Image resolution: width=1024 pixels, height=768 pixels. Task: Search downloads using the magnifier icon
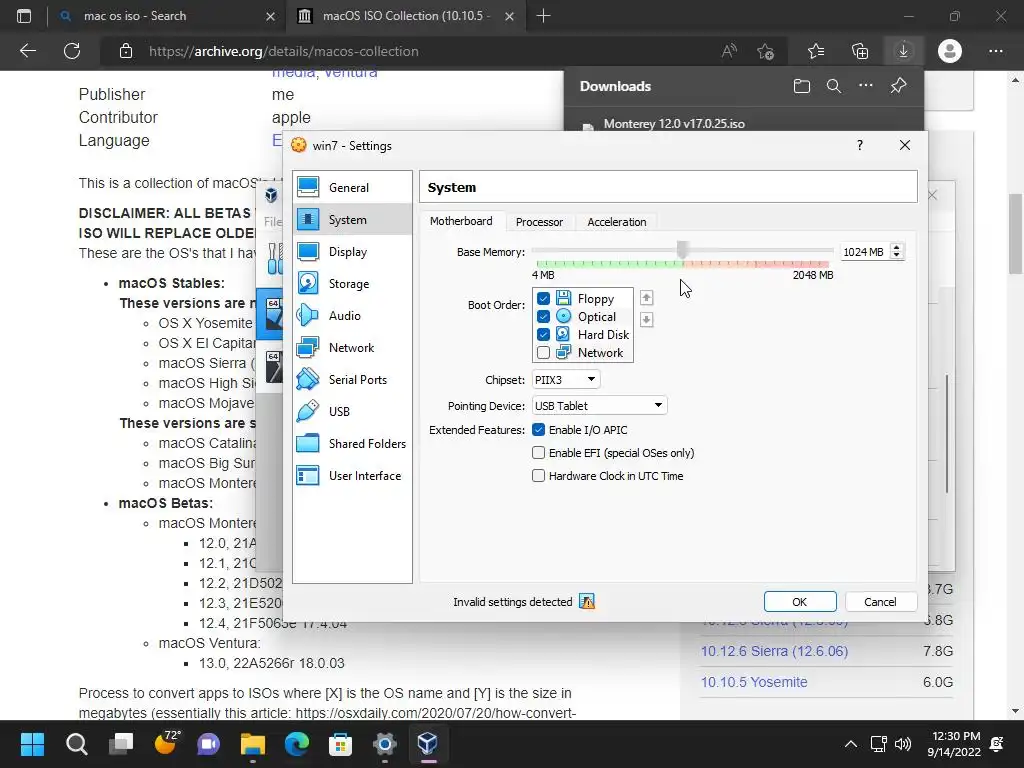tap(834, 86)
